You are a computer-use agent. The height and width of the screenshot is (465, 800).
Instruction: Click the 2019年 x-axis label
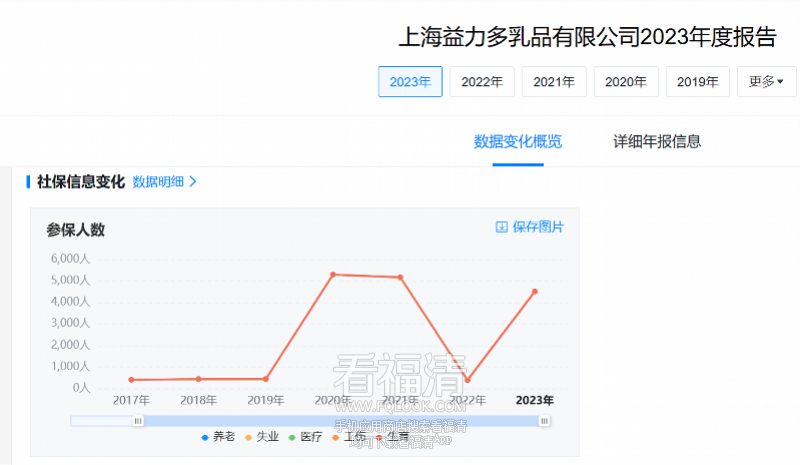click(x=266, y=400)
